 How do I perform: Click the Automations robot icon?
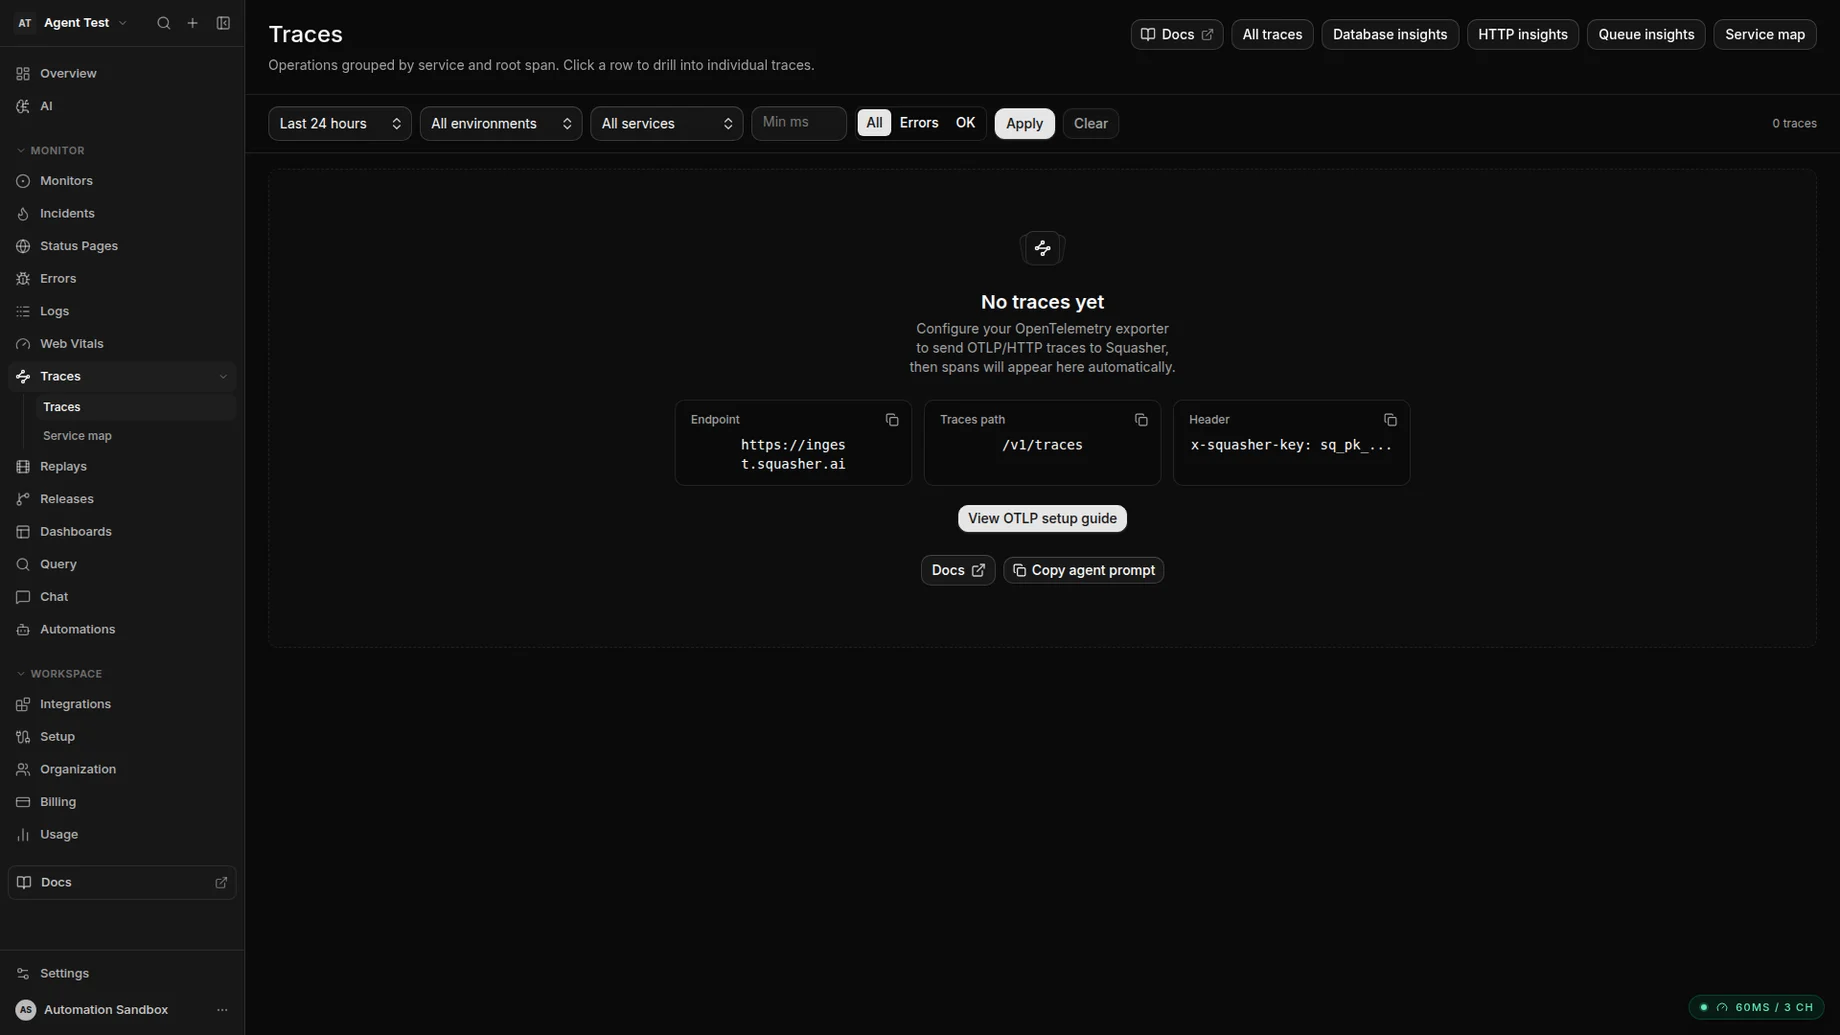(x=23, y=630)
